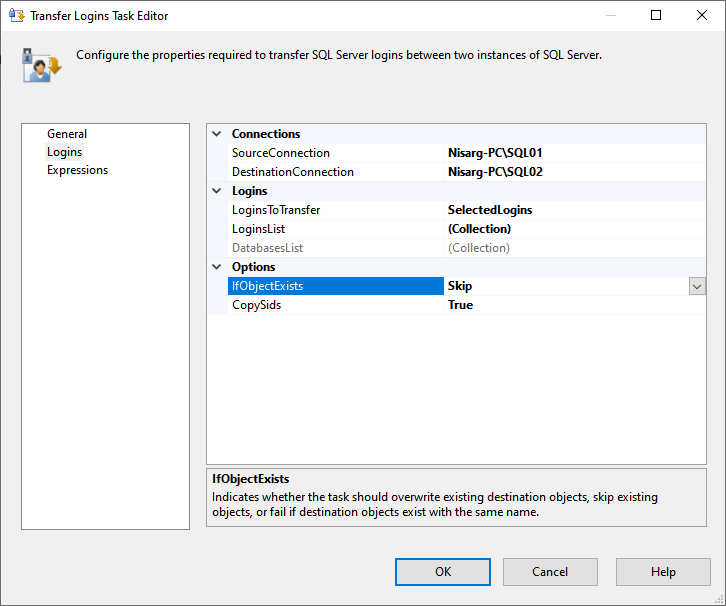Select the CopySids property name
This screenshot has width=726, height=606.
tap(256, 305)
